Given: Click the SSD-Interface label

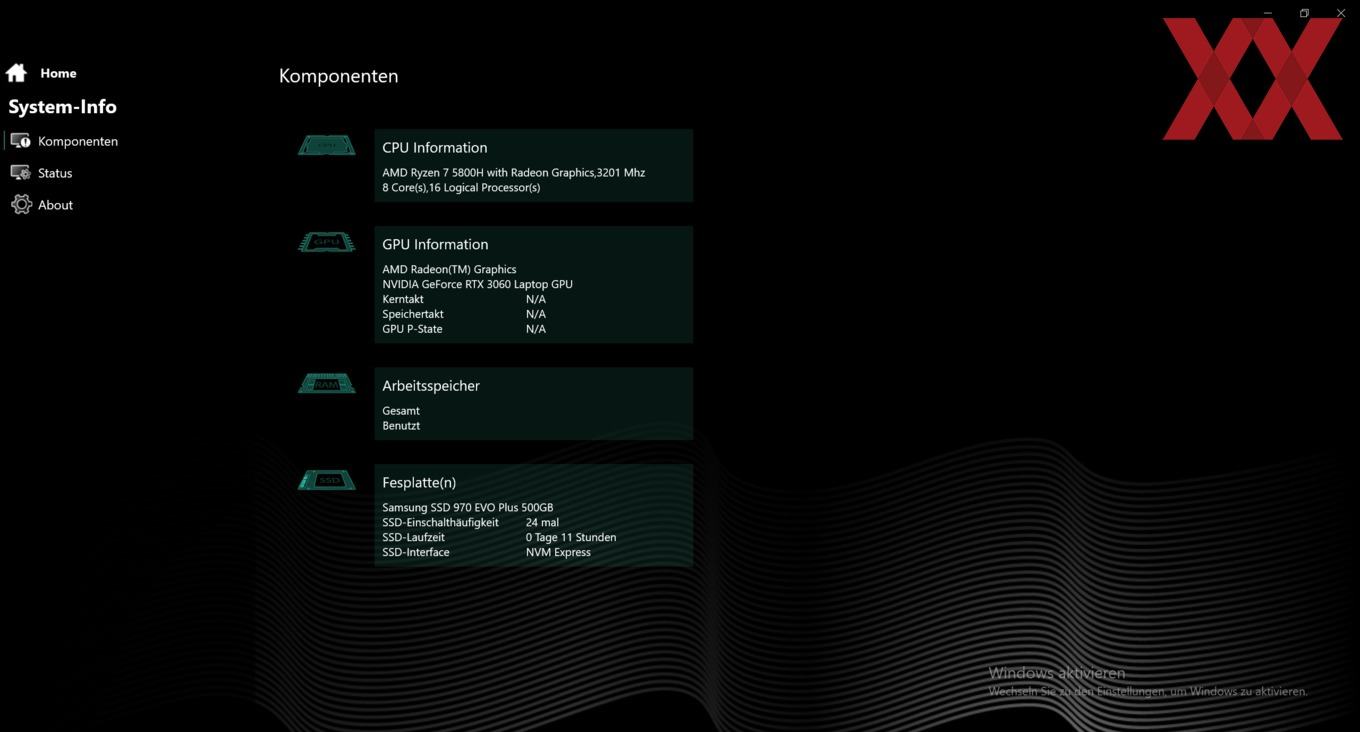Looking at the screenshot, I should (x=416, y=552).
